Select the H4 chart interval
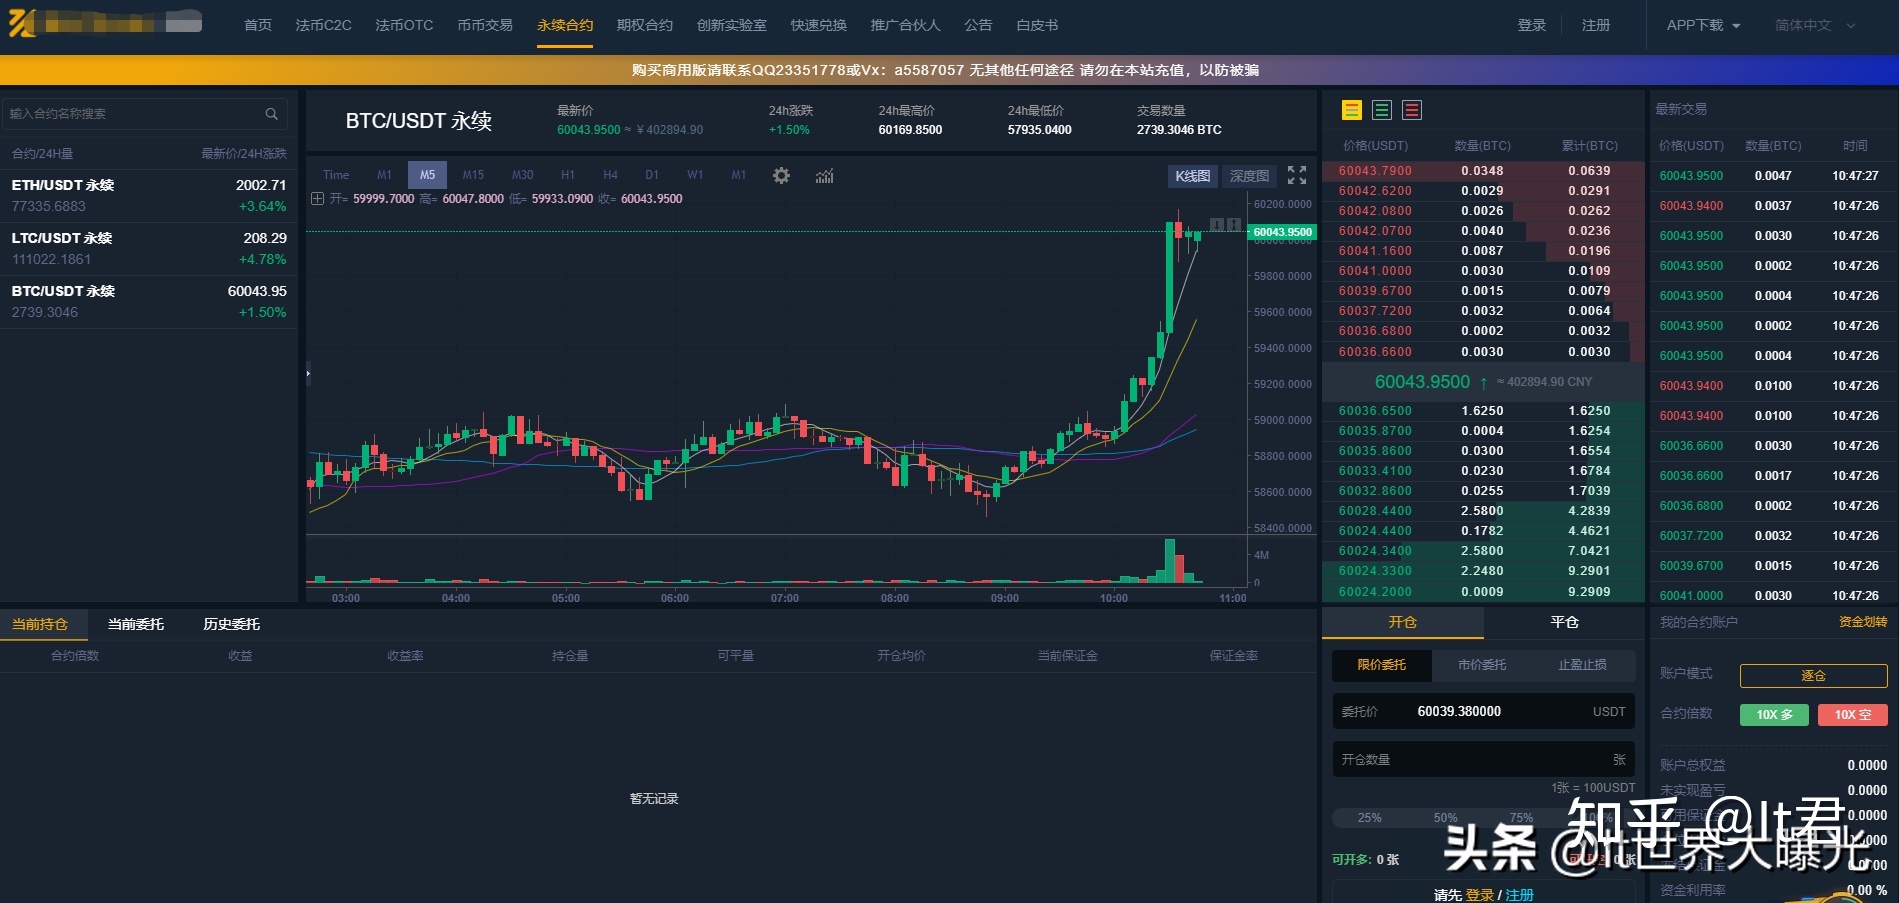This screenshot has width=1899, height=903. 610,175
